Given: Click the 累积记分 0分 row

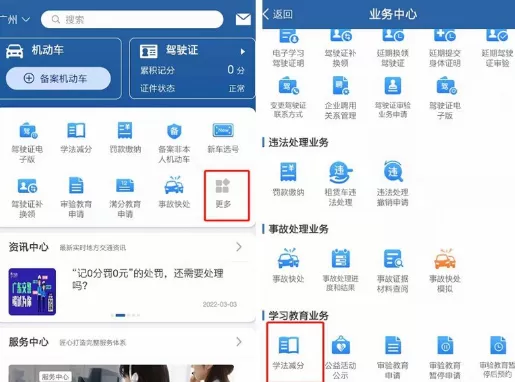Looking at the screenshot, I should [x=192, y=70].
